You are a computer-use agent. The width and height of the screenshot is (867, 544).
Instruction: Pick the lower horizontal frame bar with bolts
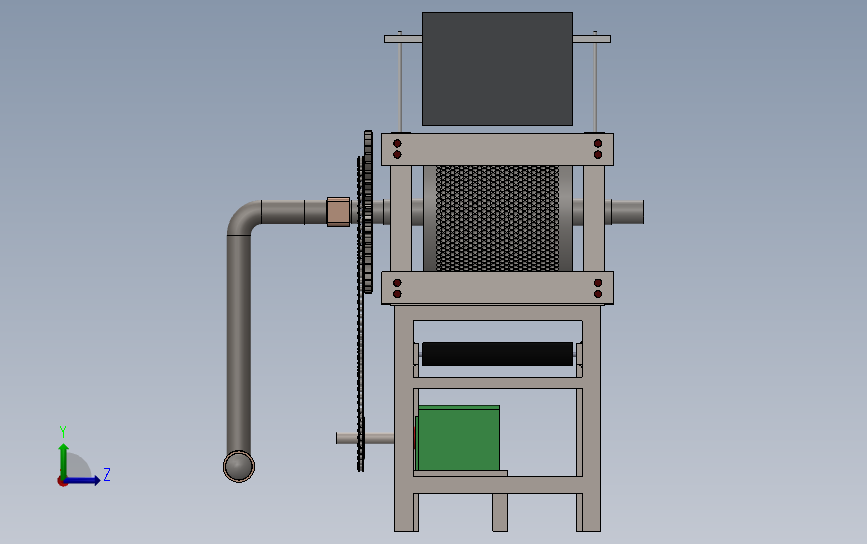click(x=497, y=287)
